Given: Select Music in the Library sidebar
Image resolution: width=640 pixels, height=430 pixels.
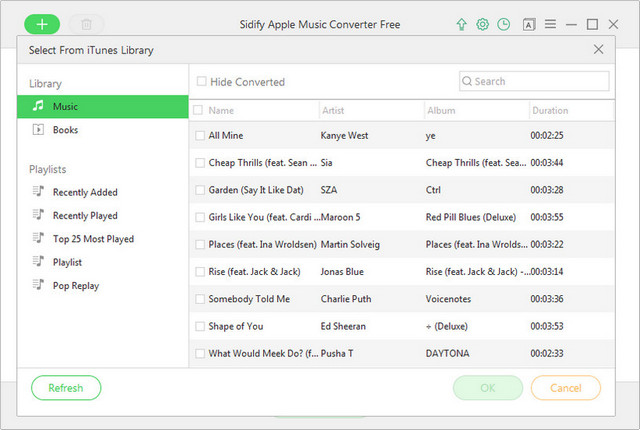Looking at the screenshot, I should [66, 106].
